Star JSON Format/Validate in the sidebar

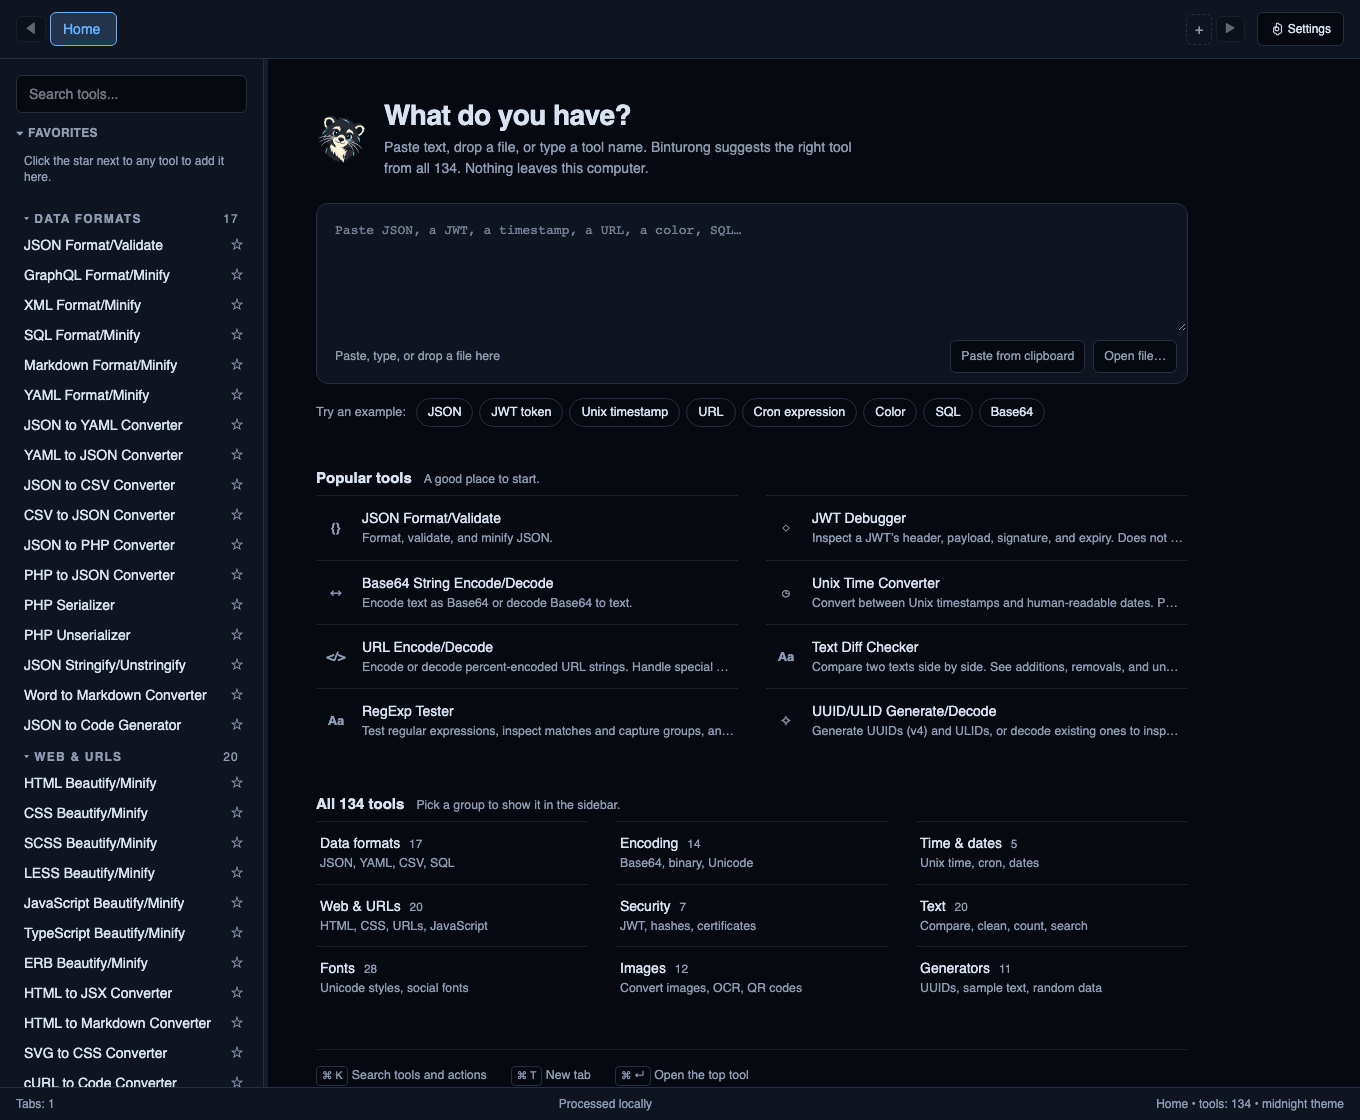point(237,245)
